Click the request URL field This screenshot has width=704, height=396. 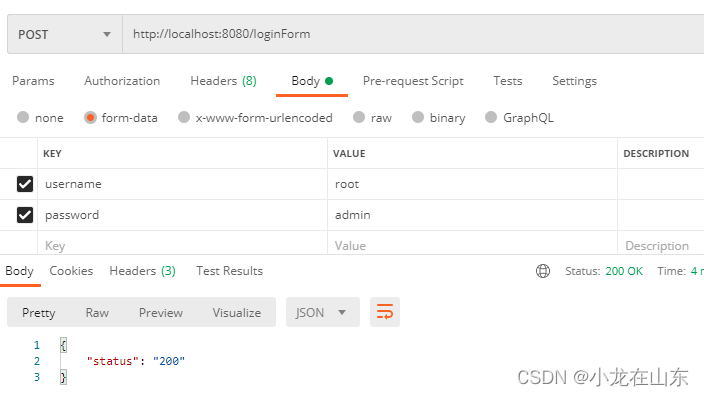[413, 34]
